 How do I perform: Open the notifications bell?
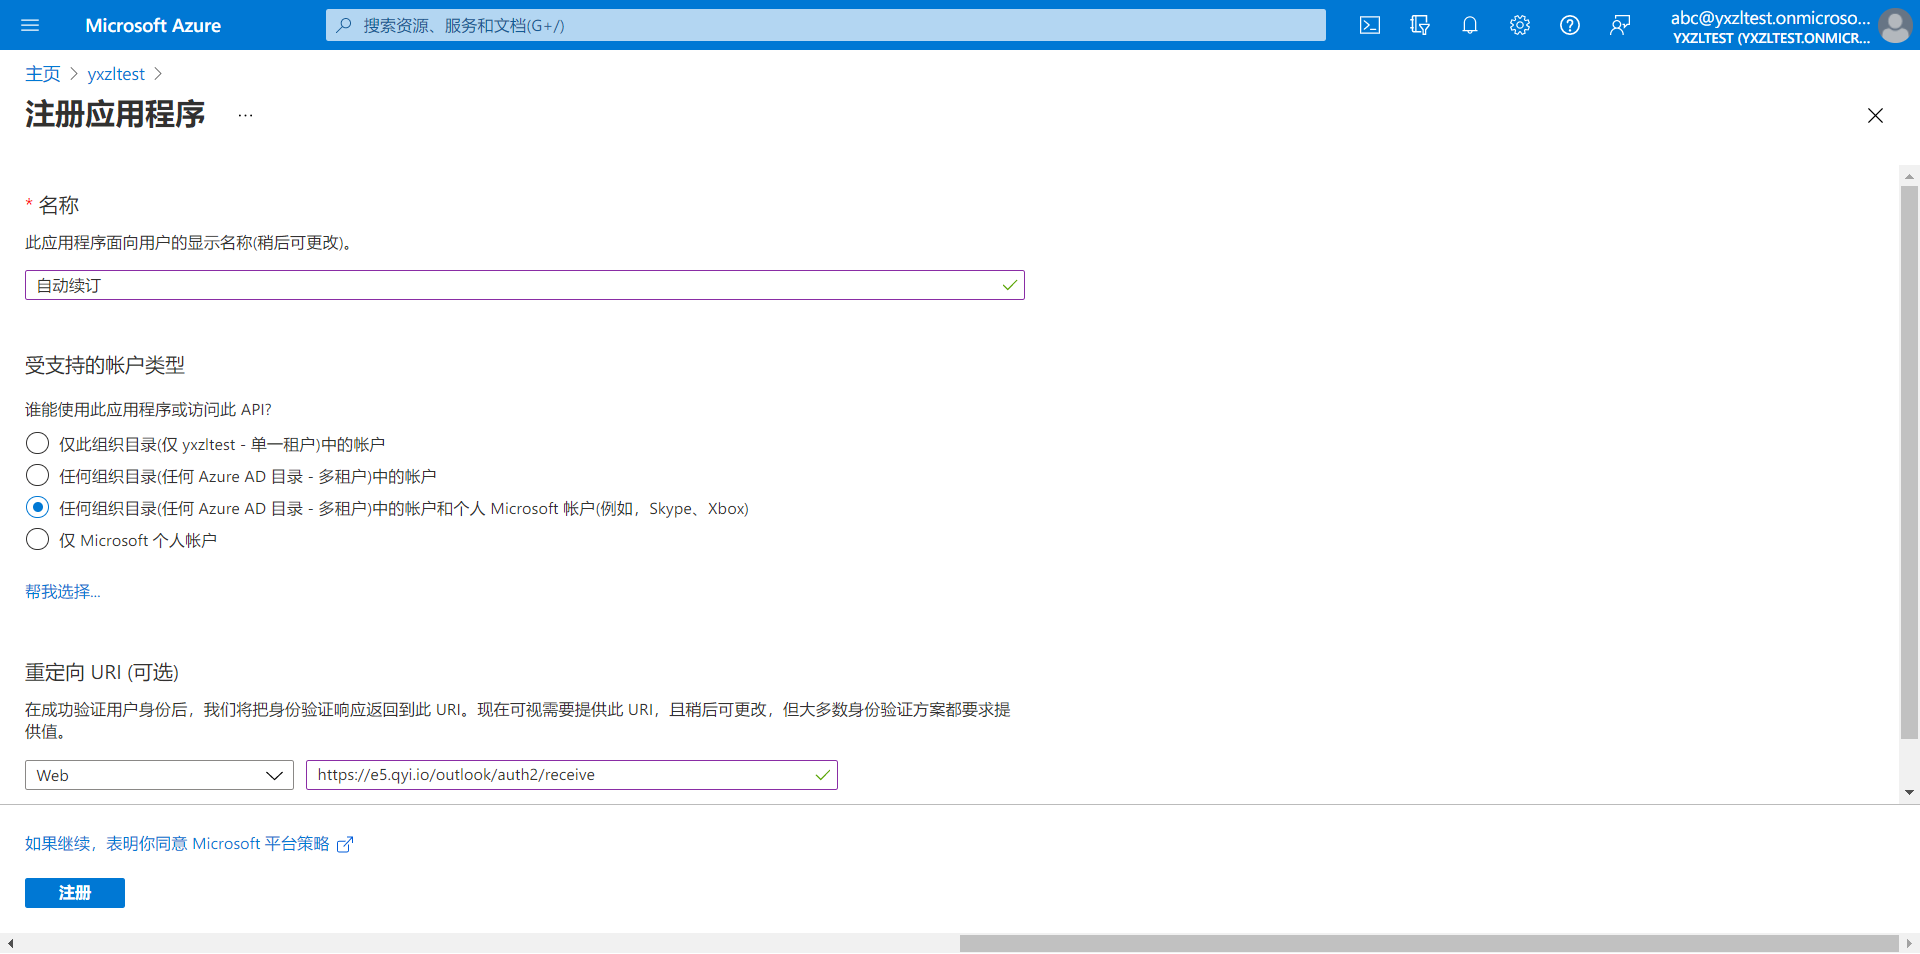[x=1469, y=25]
